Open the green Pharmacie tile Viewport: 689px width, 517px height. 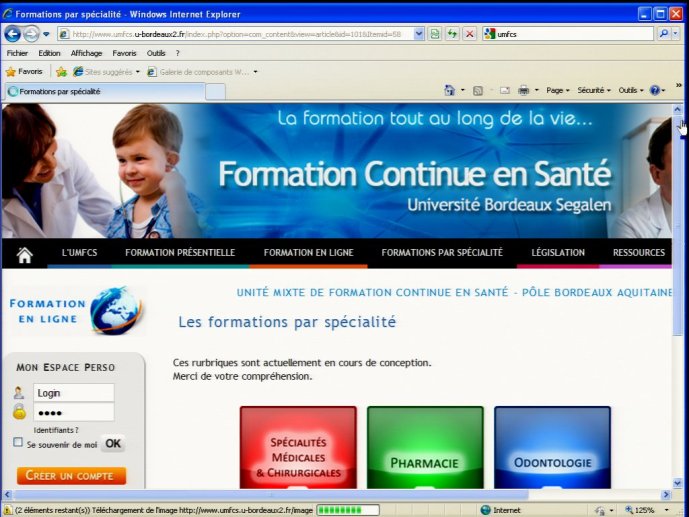[x=425, y=448]
